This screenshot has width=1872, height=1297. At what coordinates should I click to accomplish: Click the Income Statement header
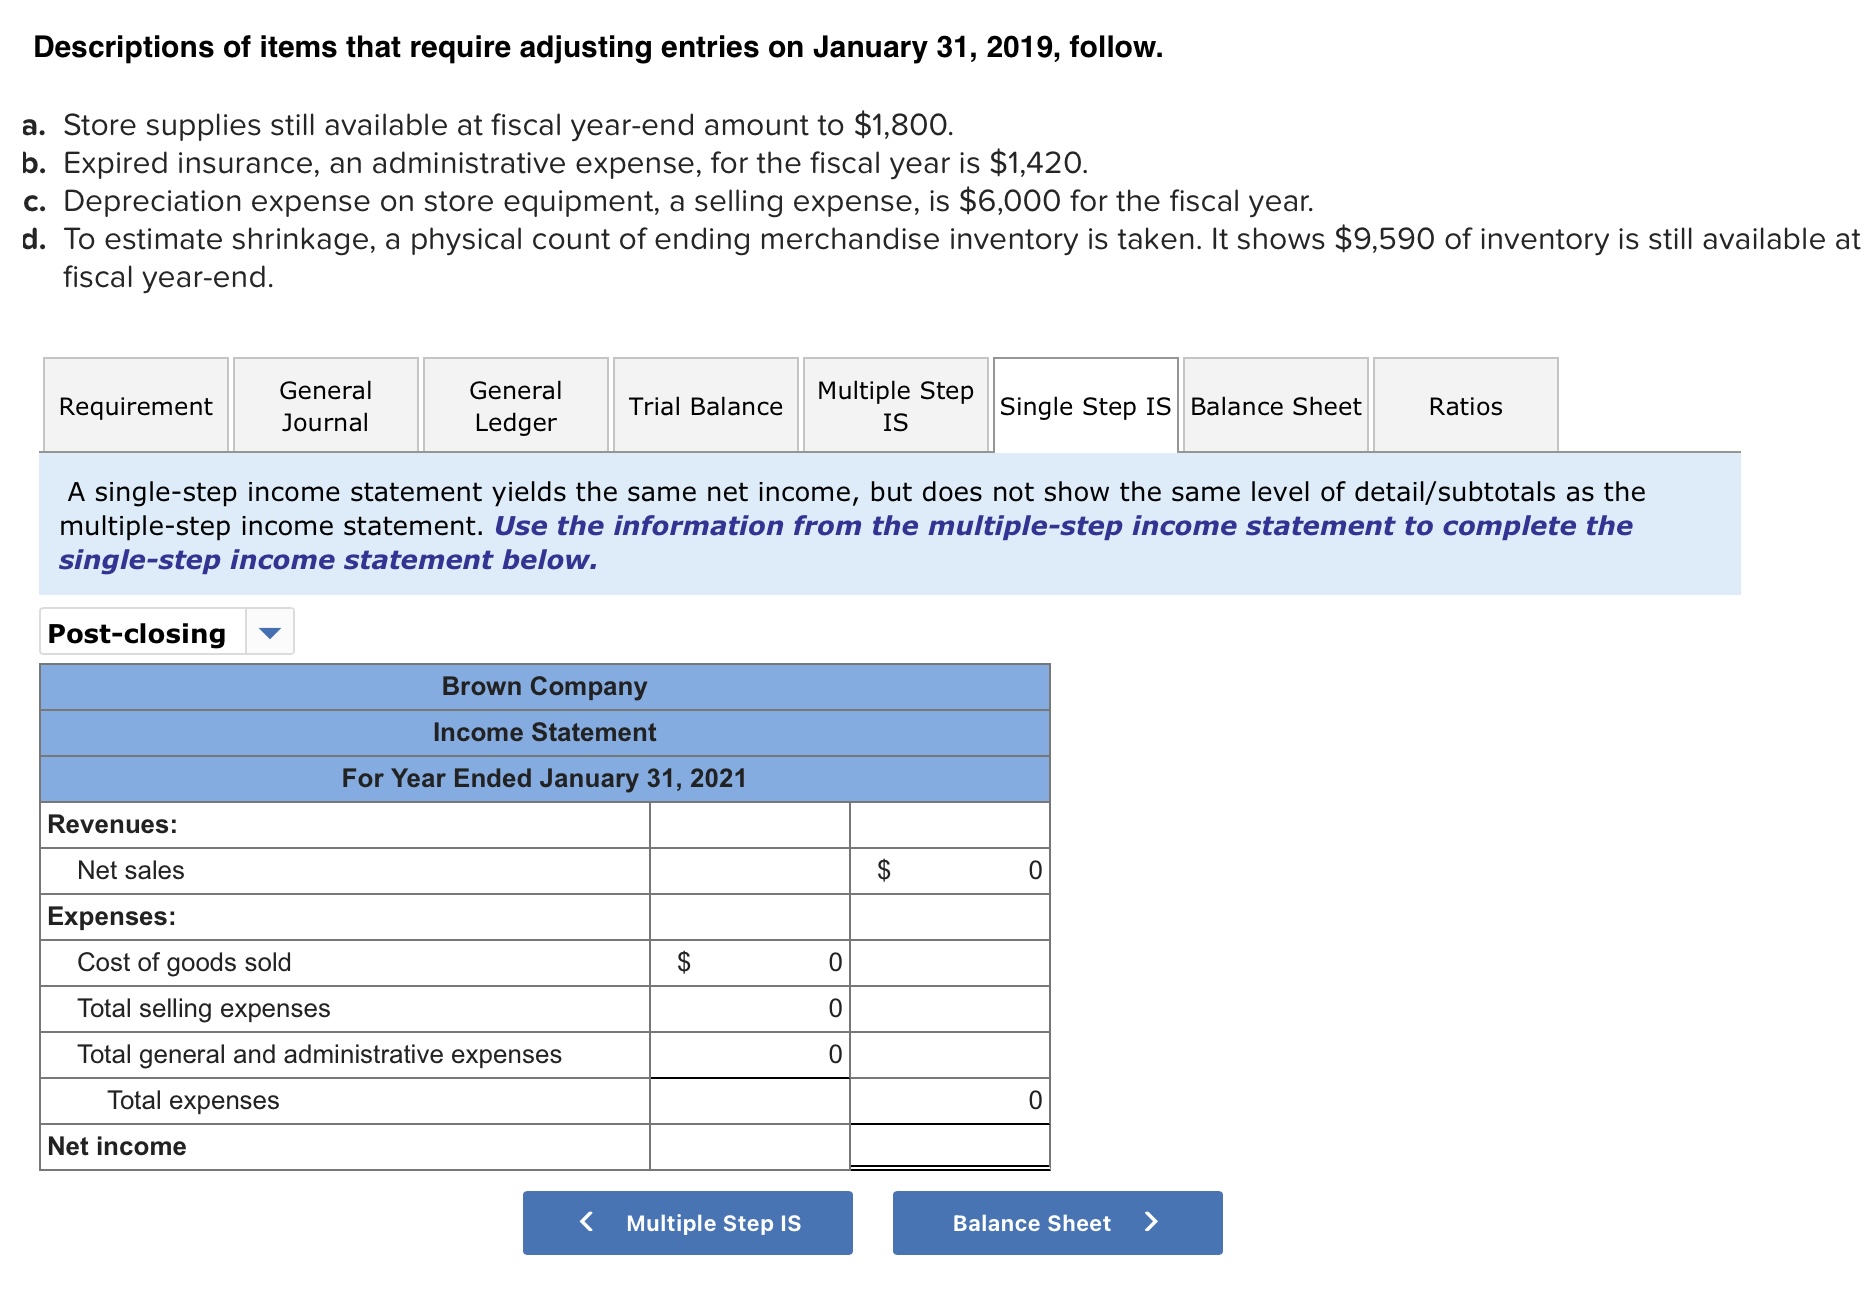click(x=545, y=733)
